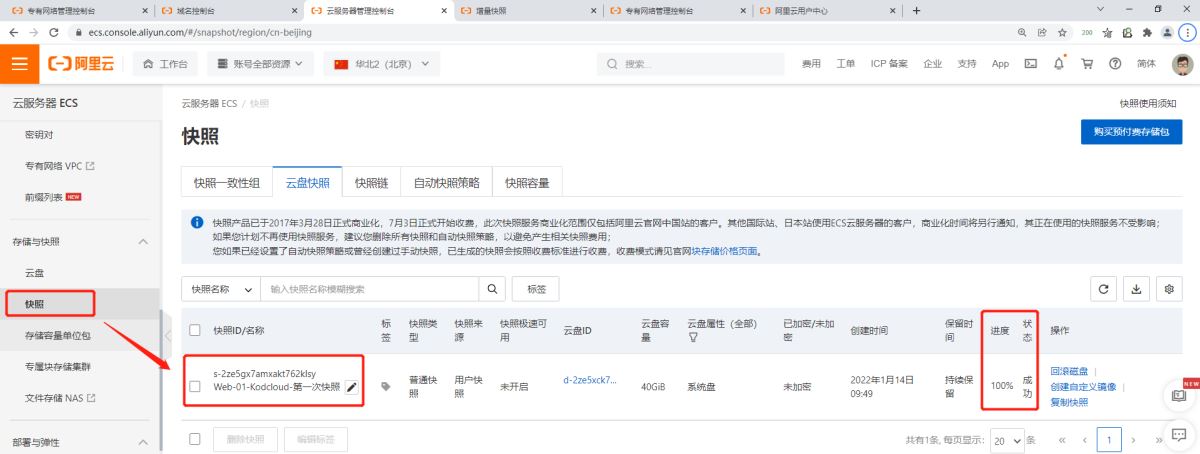Select all snapshots with header checkbox
Screen dimensions: 1200x454
[x=195, y=330]
